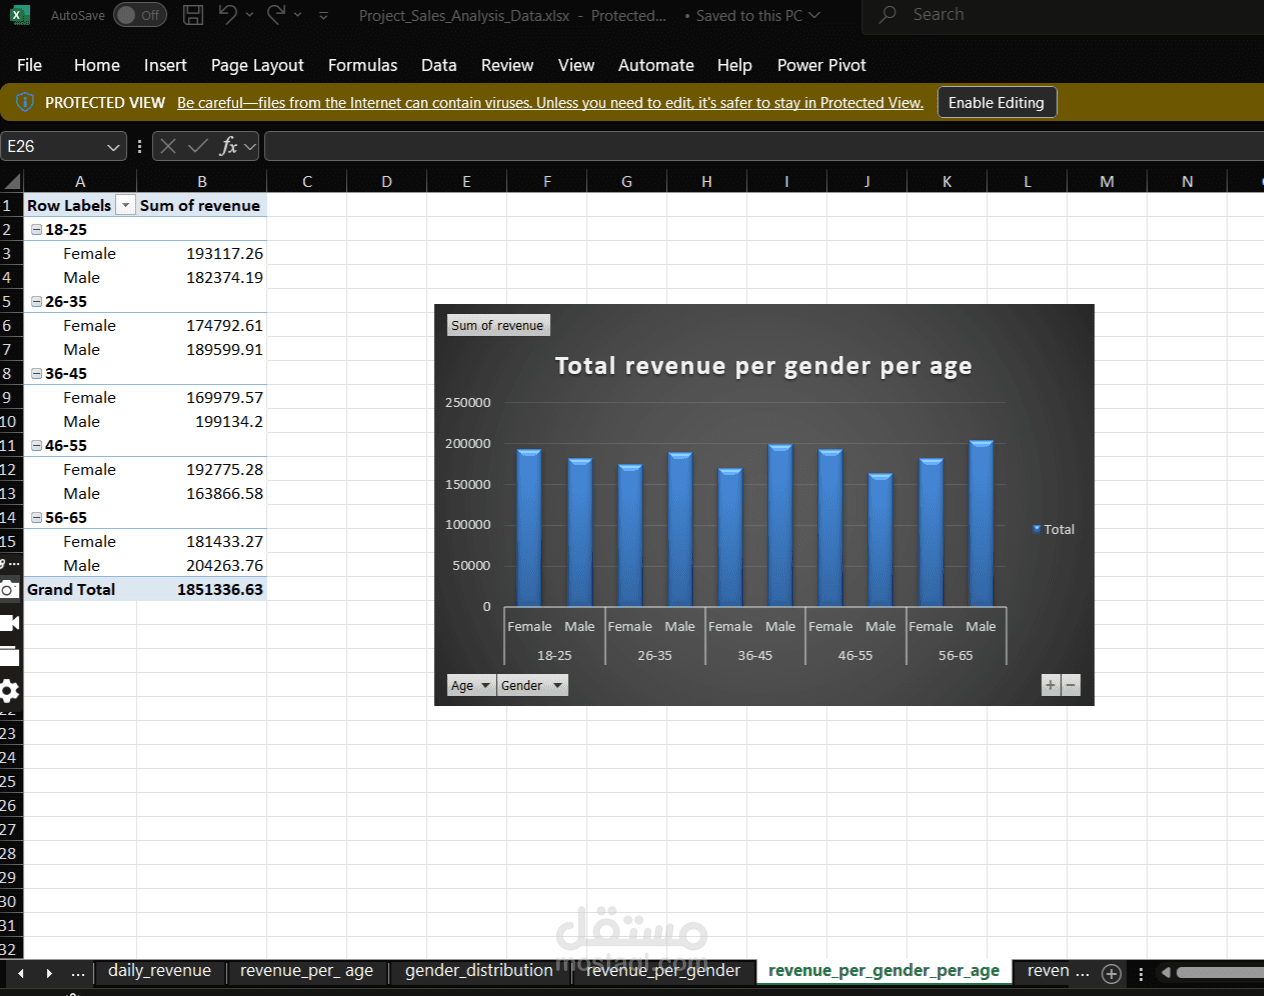Viewport: 1264px width, 996px height.
Task: Select the Grand Total value 1851336.63
Action: (201, 589)
